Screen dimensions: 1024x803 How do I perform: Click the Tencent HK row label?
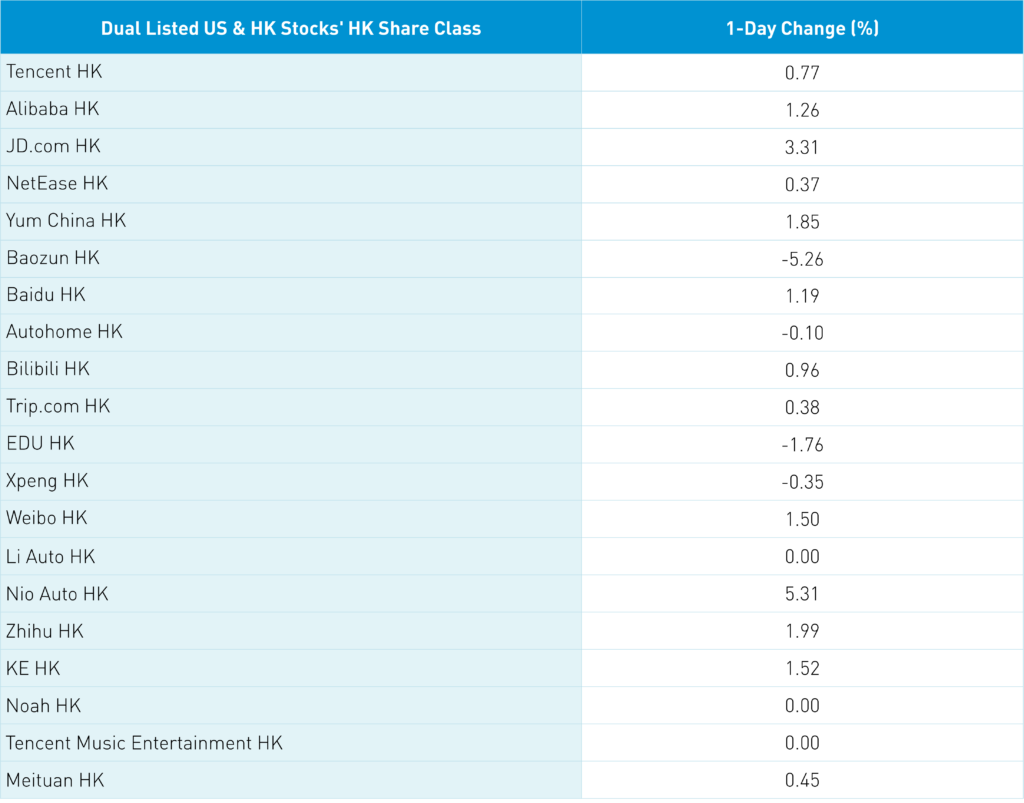[x=54, y=72]
